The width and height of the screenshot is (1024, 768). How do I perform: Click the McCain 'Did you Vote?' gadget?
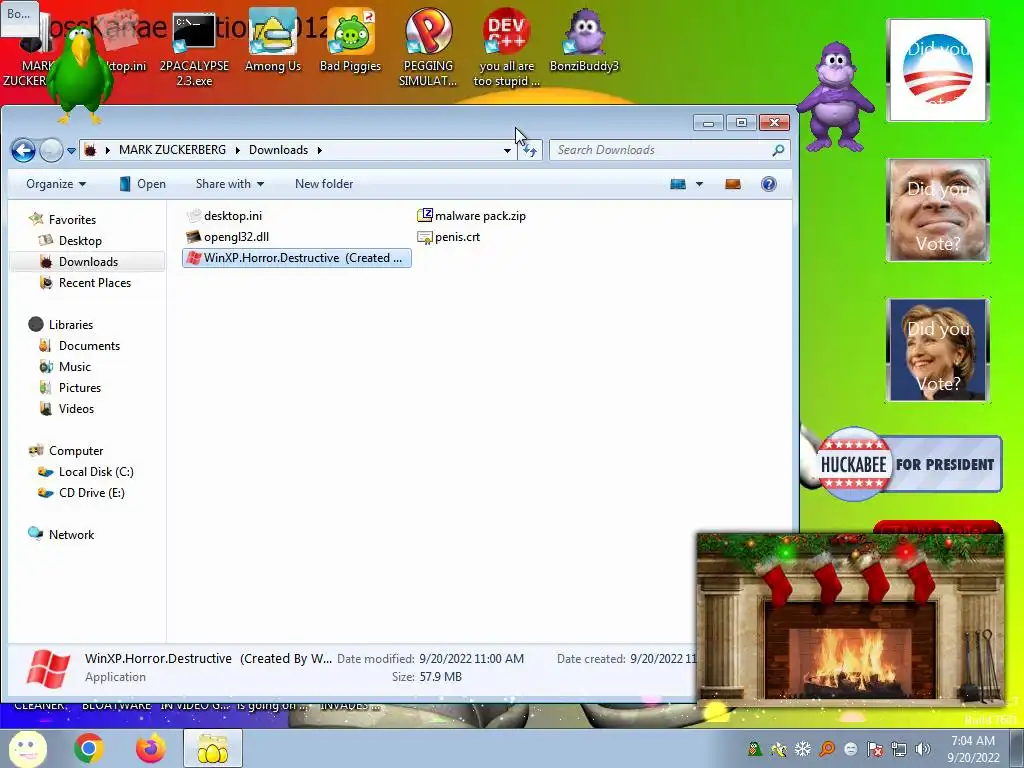click(x=938, y=210)
